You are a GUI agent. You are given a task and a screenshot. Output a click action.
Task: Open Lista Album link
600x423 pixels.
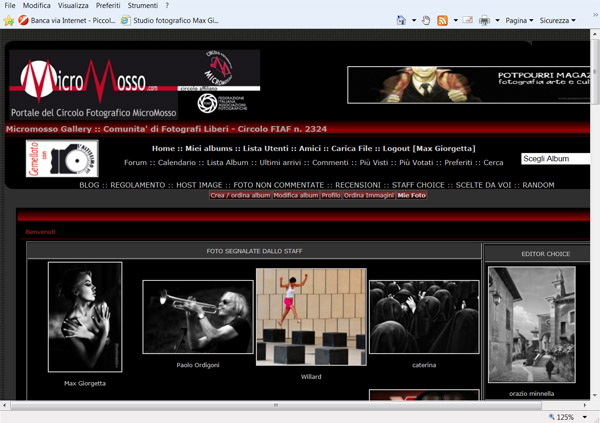coord(227,163)
